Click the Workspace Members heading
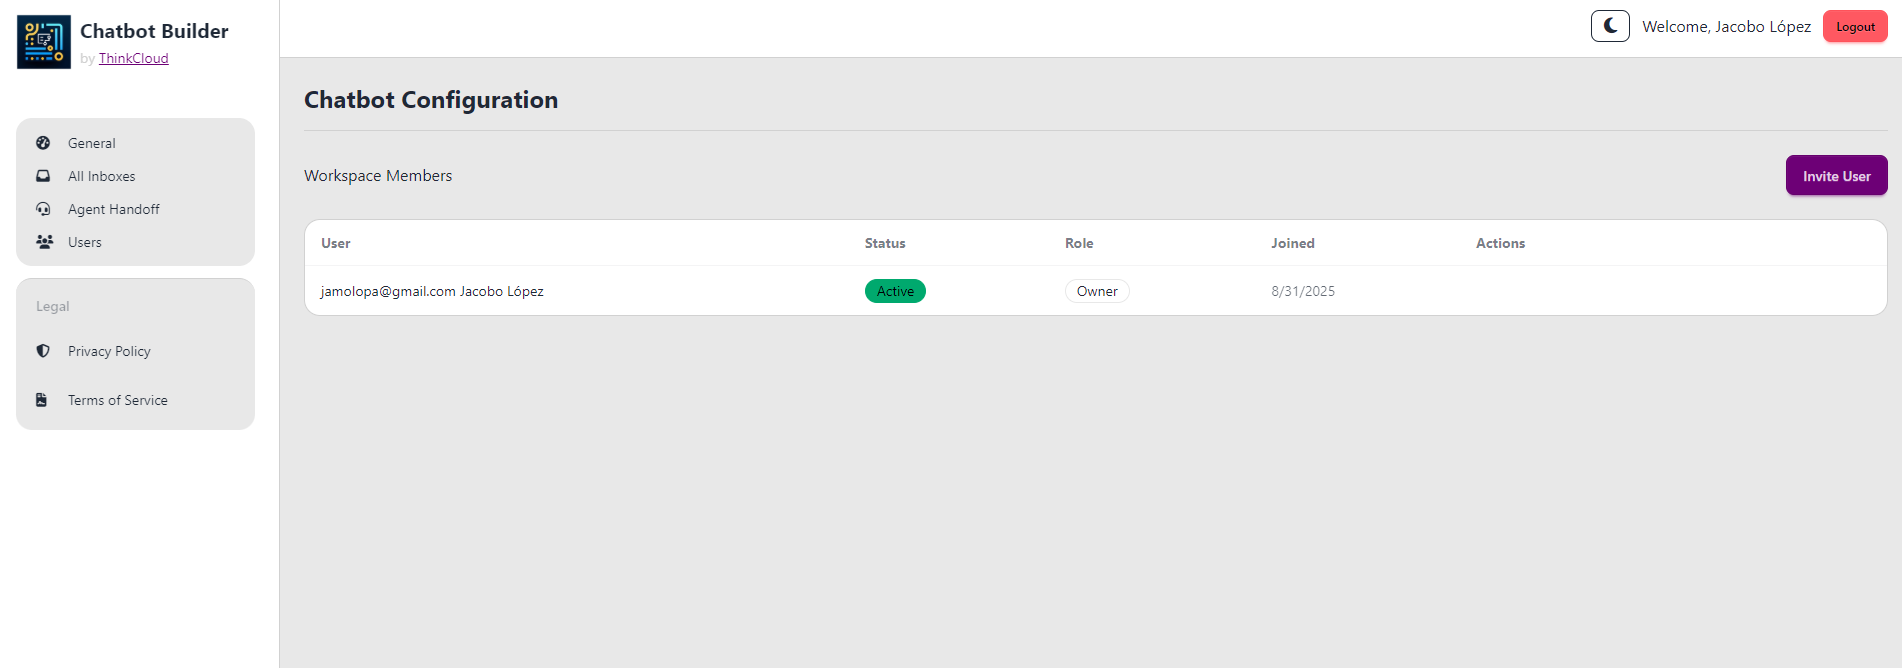1902x668 pixels. pos(378,176)
